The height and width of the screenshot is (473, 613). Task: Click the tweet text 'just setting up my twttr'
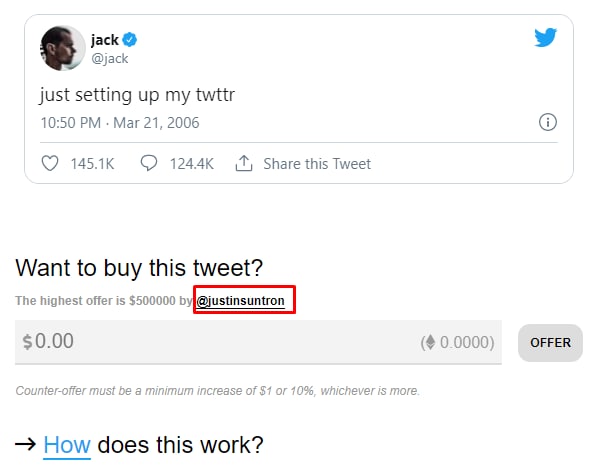137,96
